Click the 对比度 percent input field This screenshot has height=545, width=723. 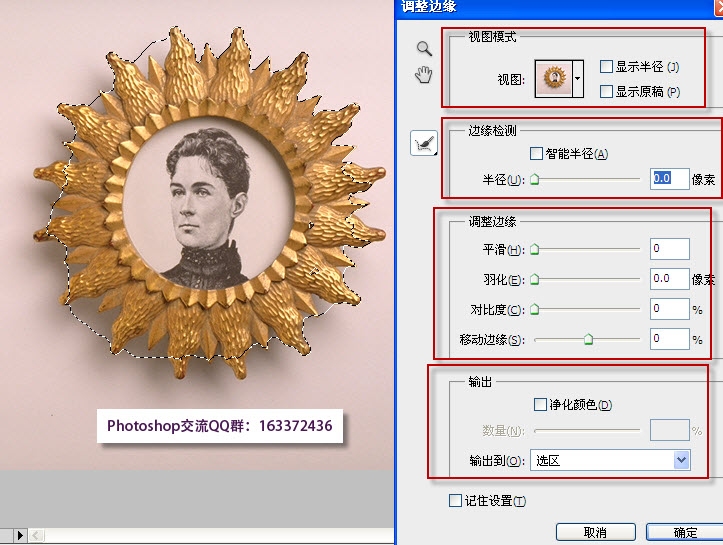(670, 309)
